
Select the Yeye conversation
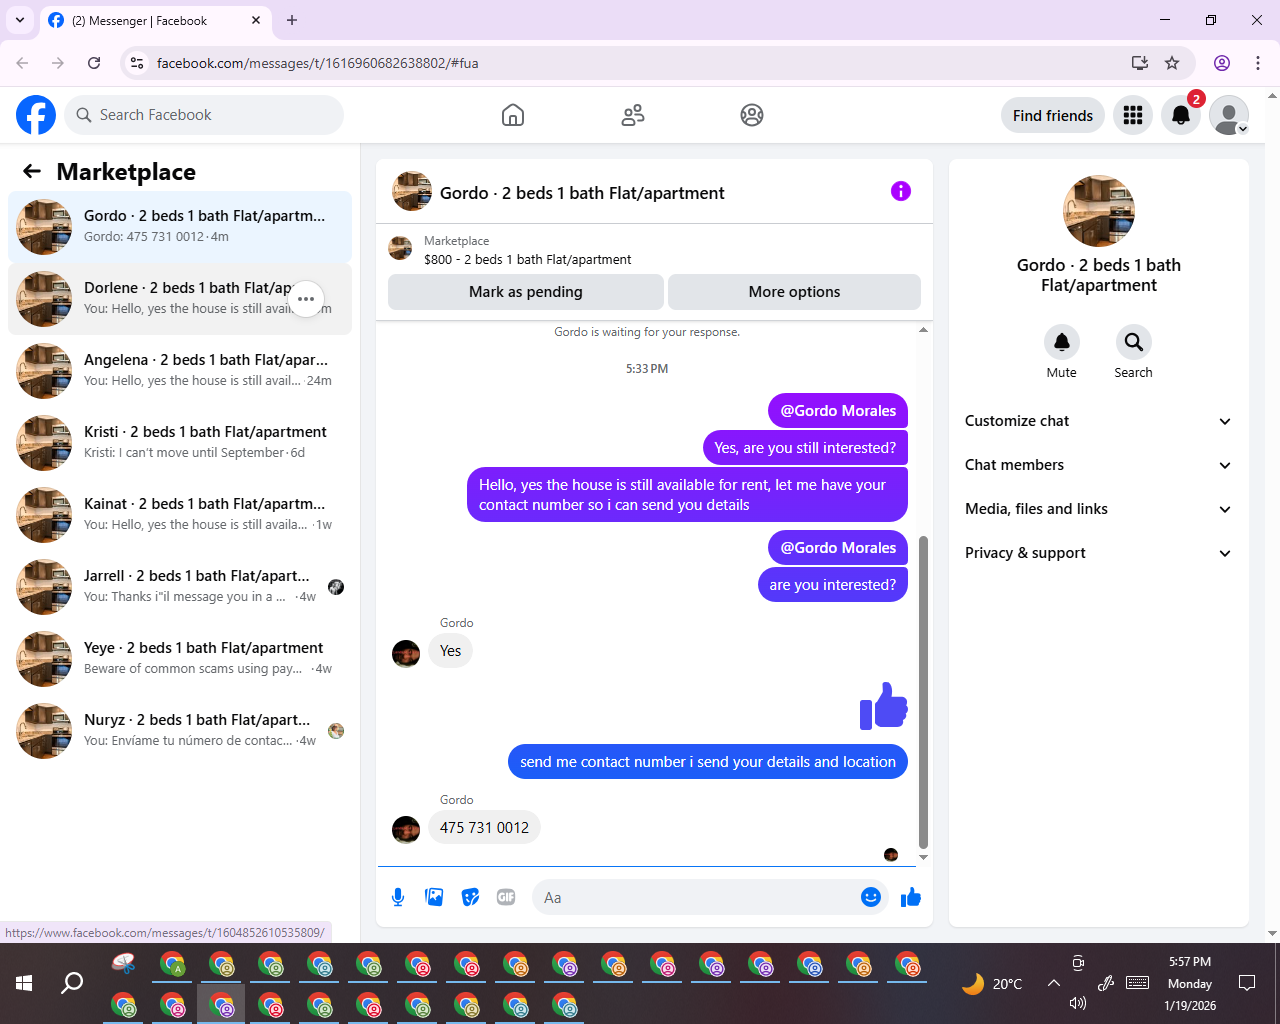click(180, 659)
